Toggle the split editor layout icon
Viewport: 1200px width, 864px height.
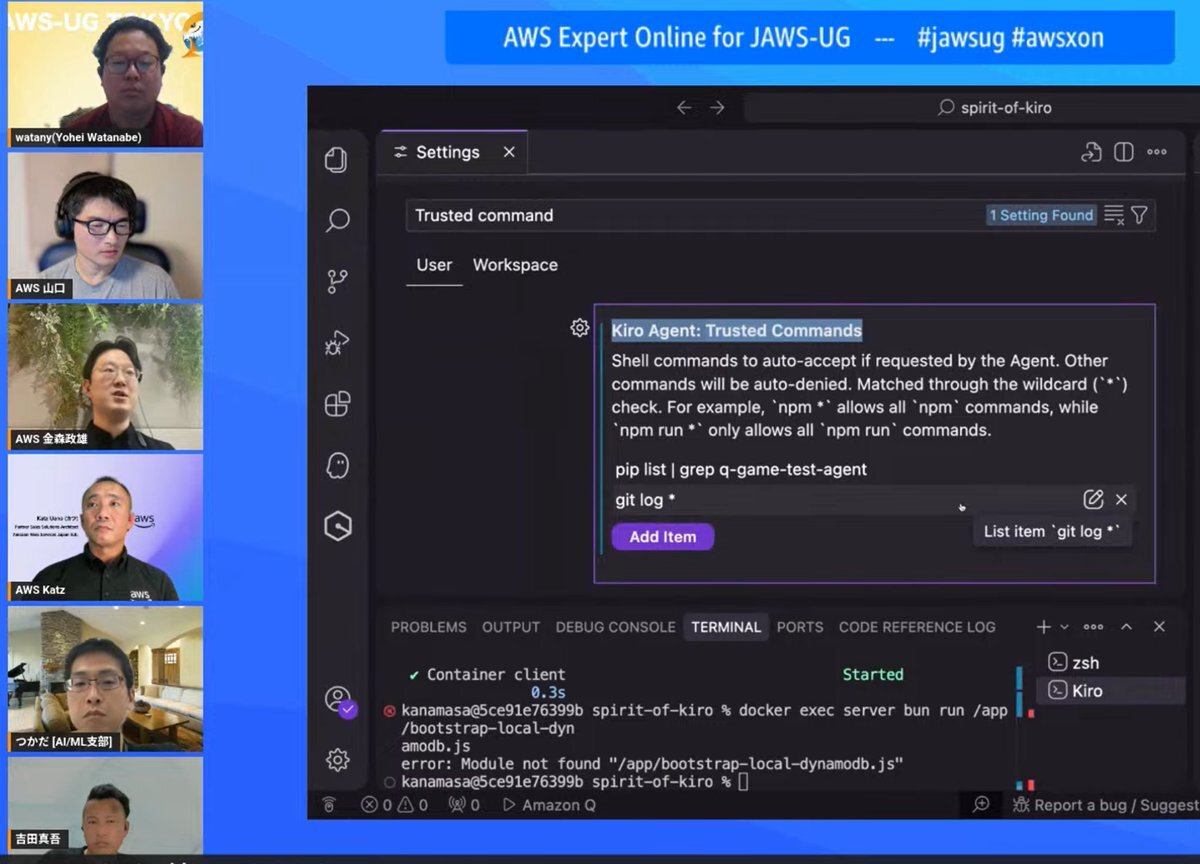coord(1124,152)
